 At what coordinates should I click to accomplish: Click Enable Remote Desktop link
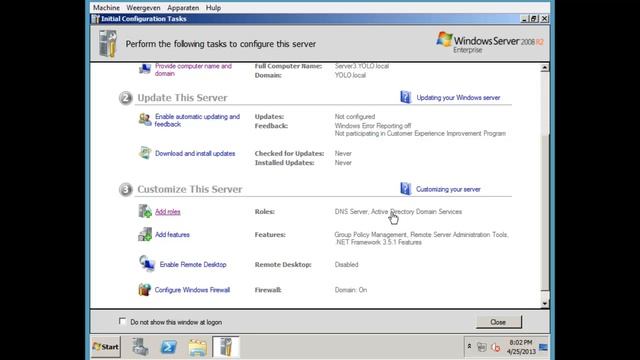pyautogui.click(x=193, y=264)
